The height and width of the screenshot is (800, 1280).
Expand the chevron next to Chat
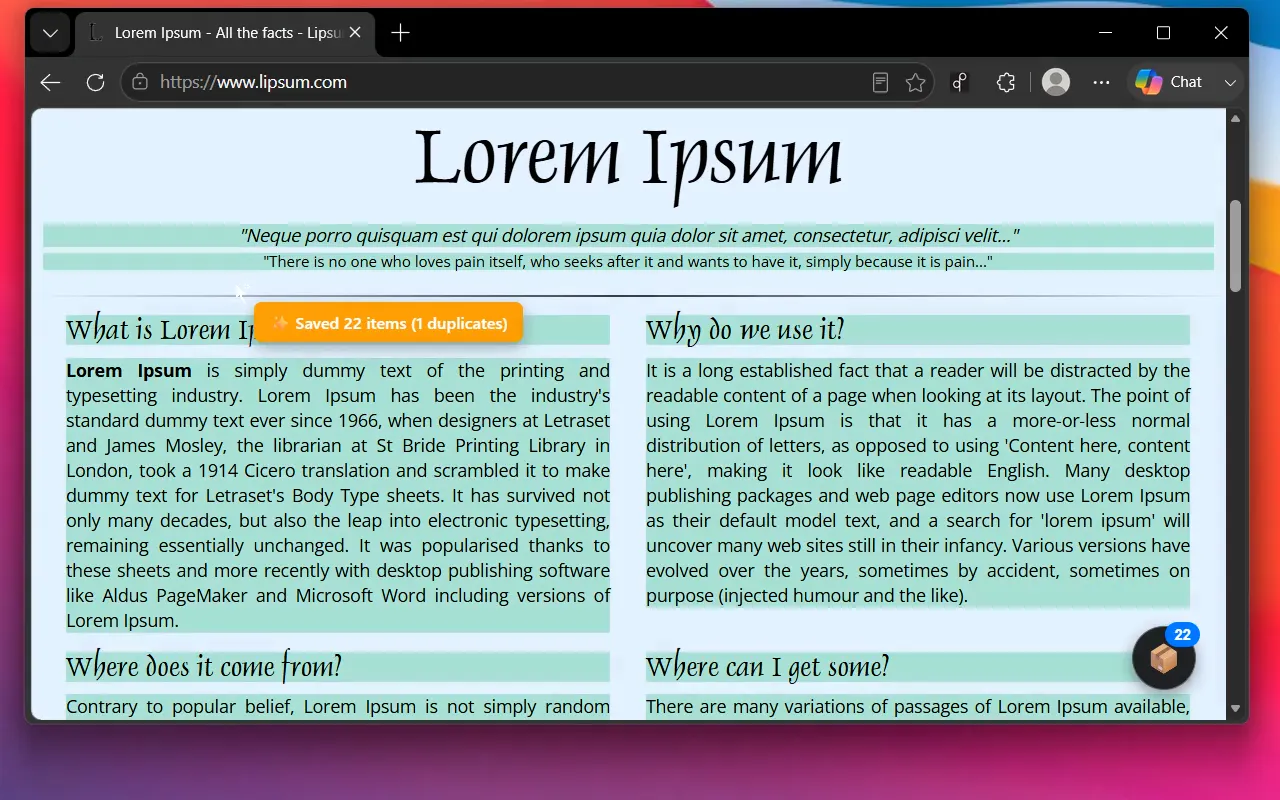(1230, 82)
